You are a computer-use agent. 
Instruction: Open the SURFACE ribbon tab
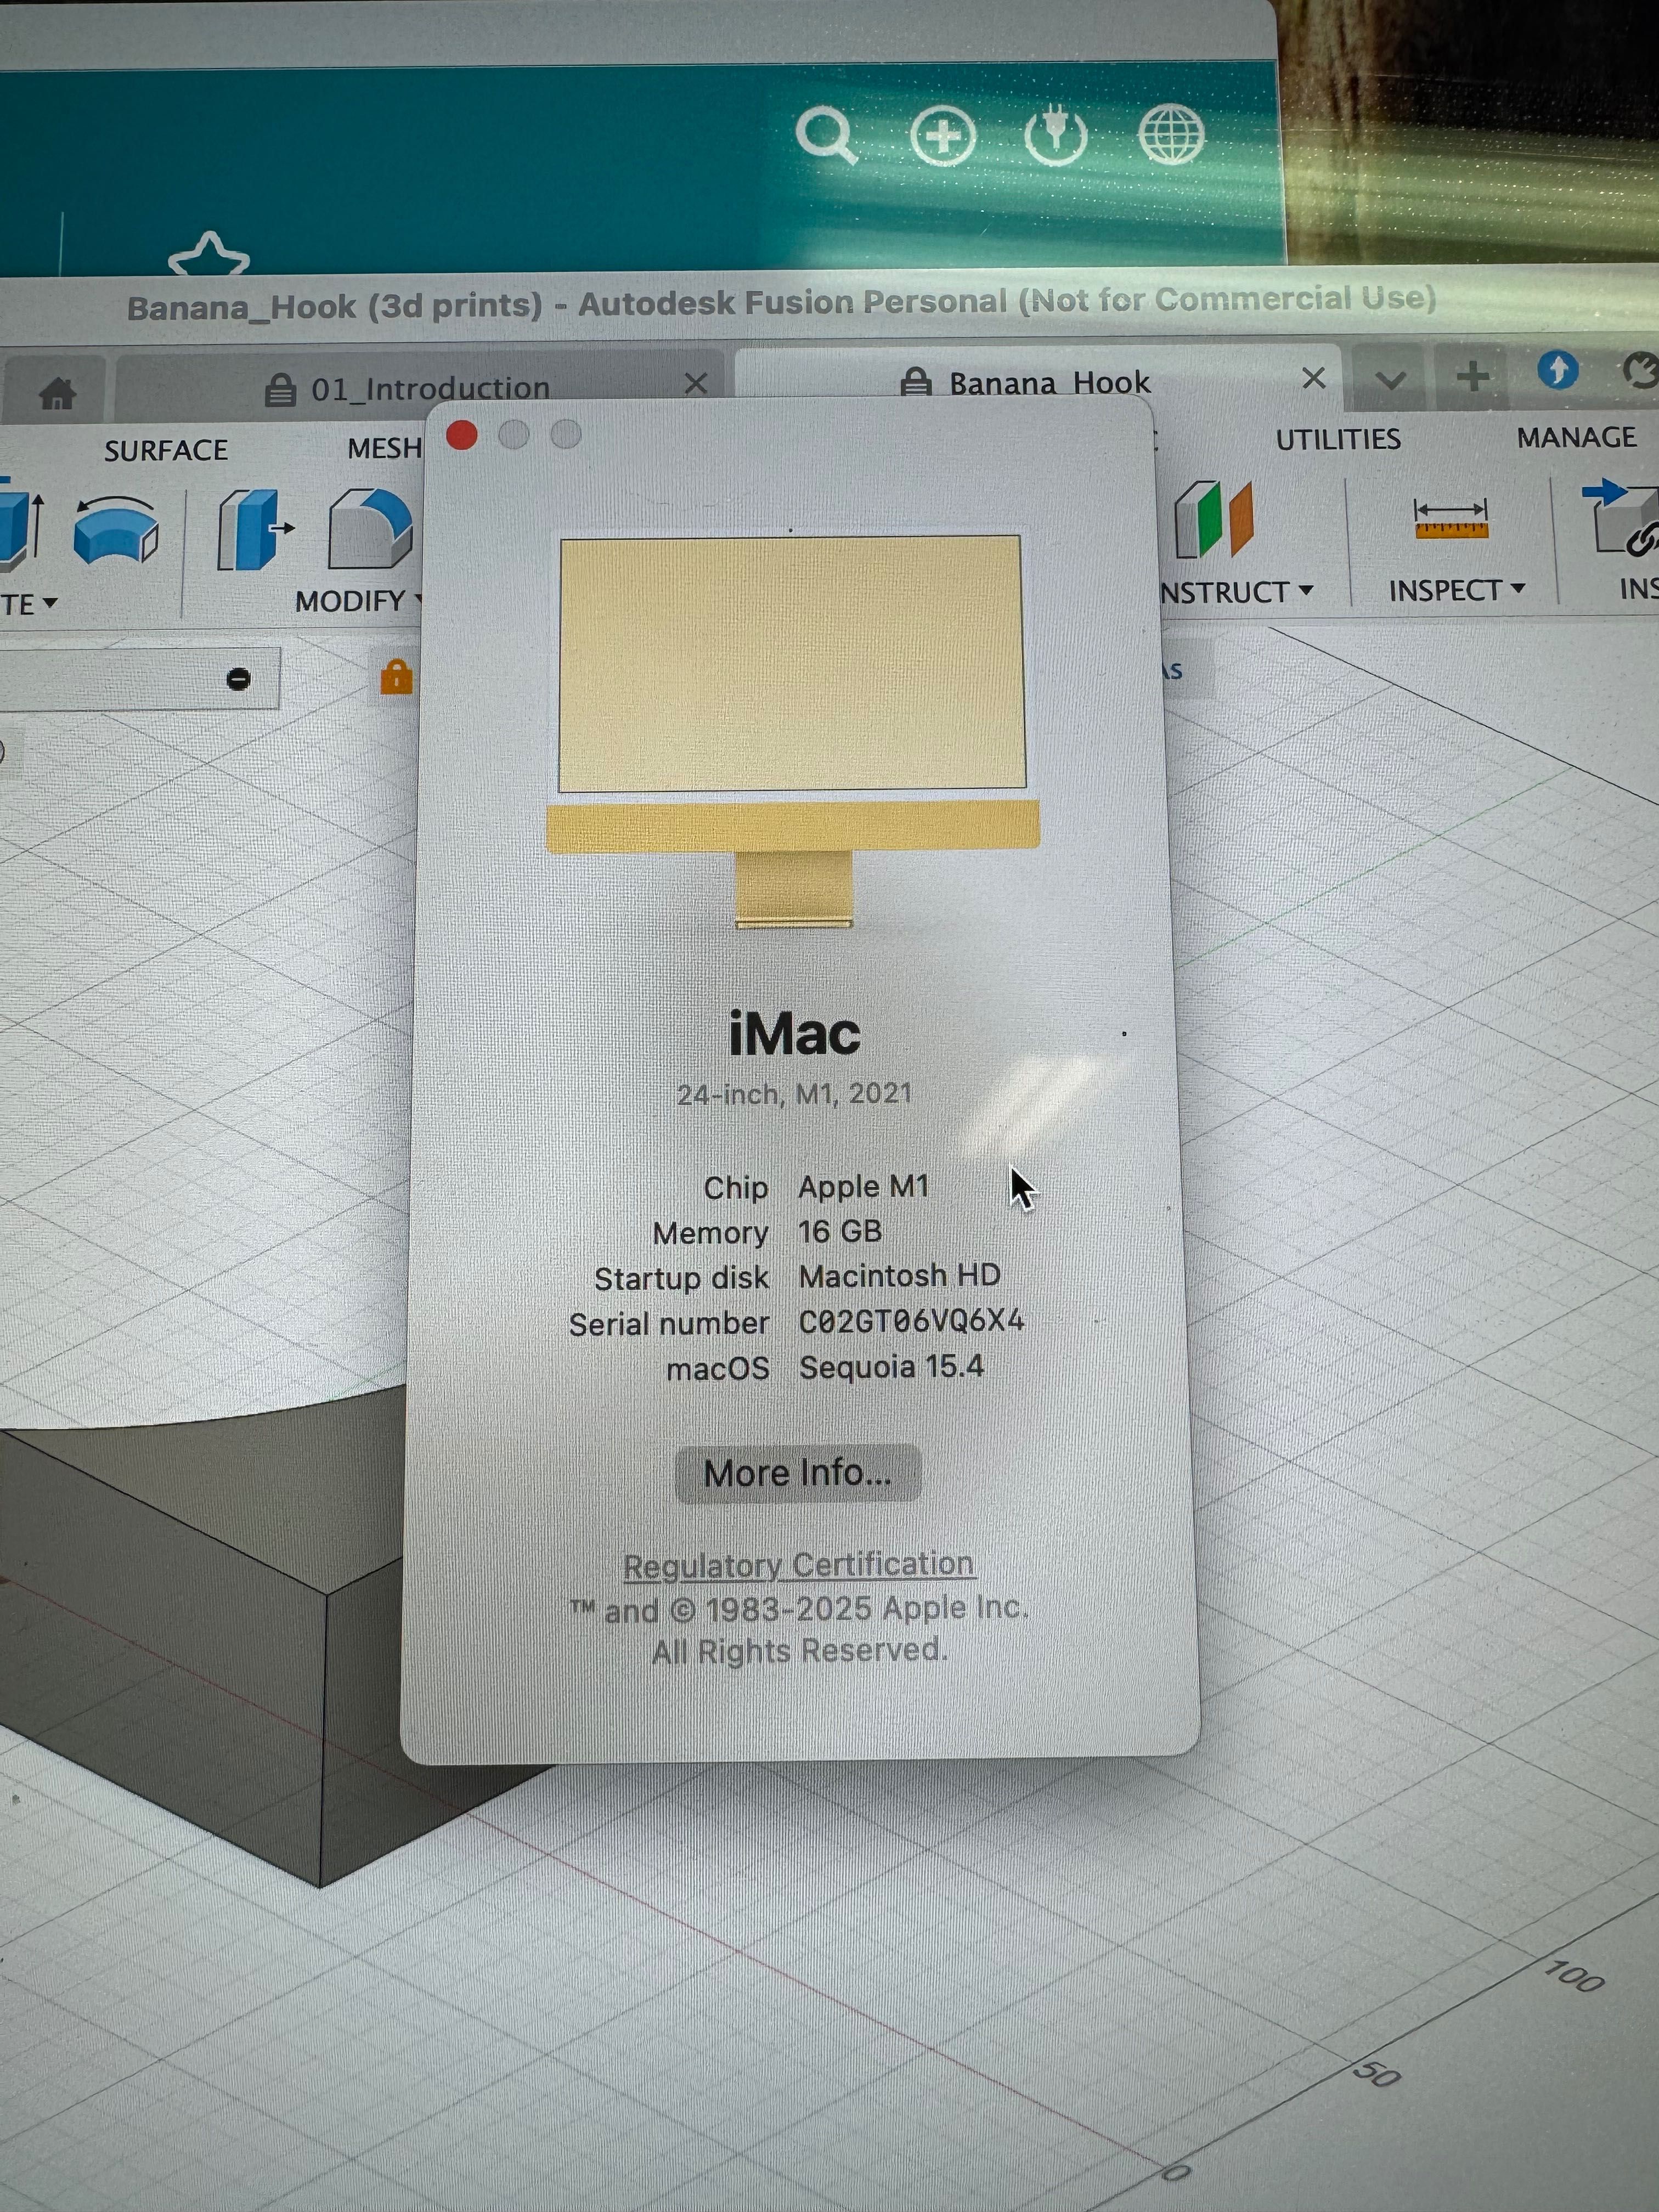pyautogui.click(x=166, y=450)
